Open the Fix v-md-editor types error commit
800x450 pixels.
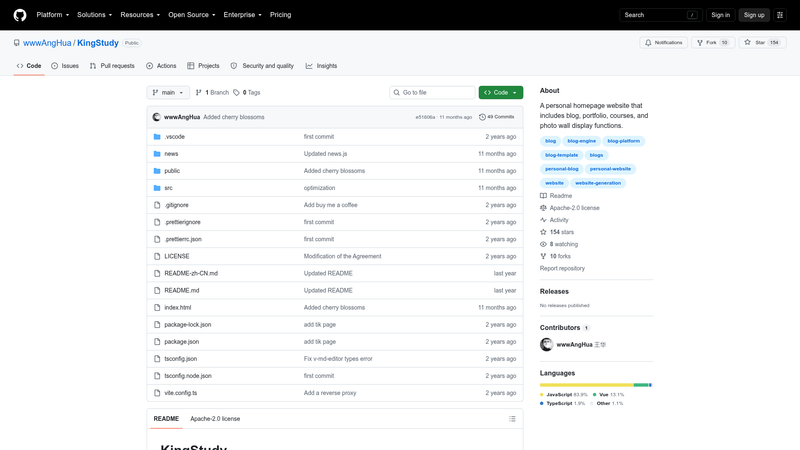point(338,359)
